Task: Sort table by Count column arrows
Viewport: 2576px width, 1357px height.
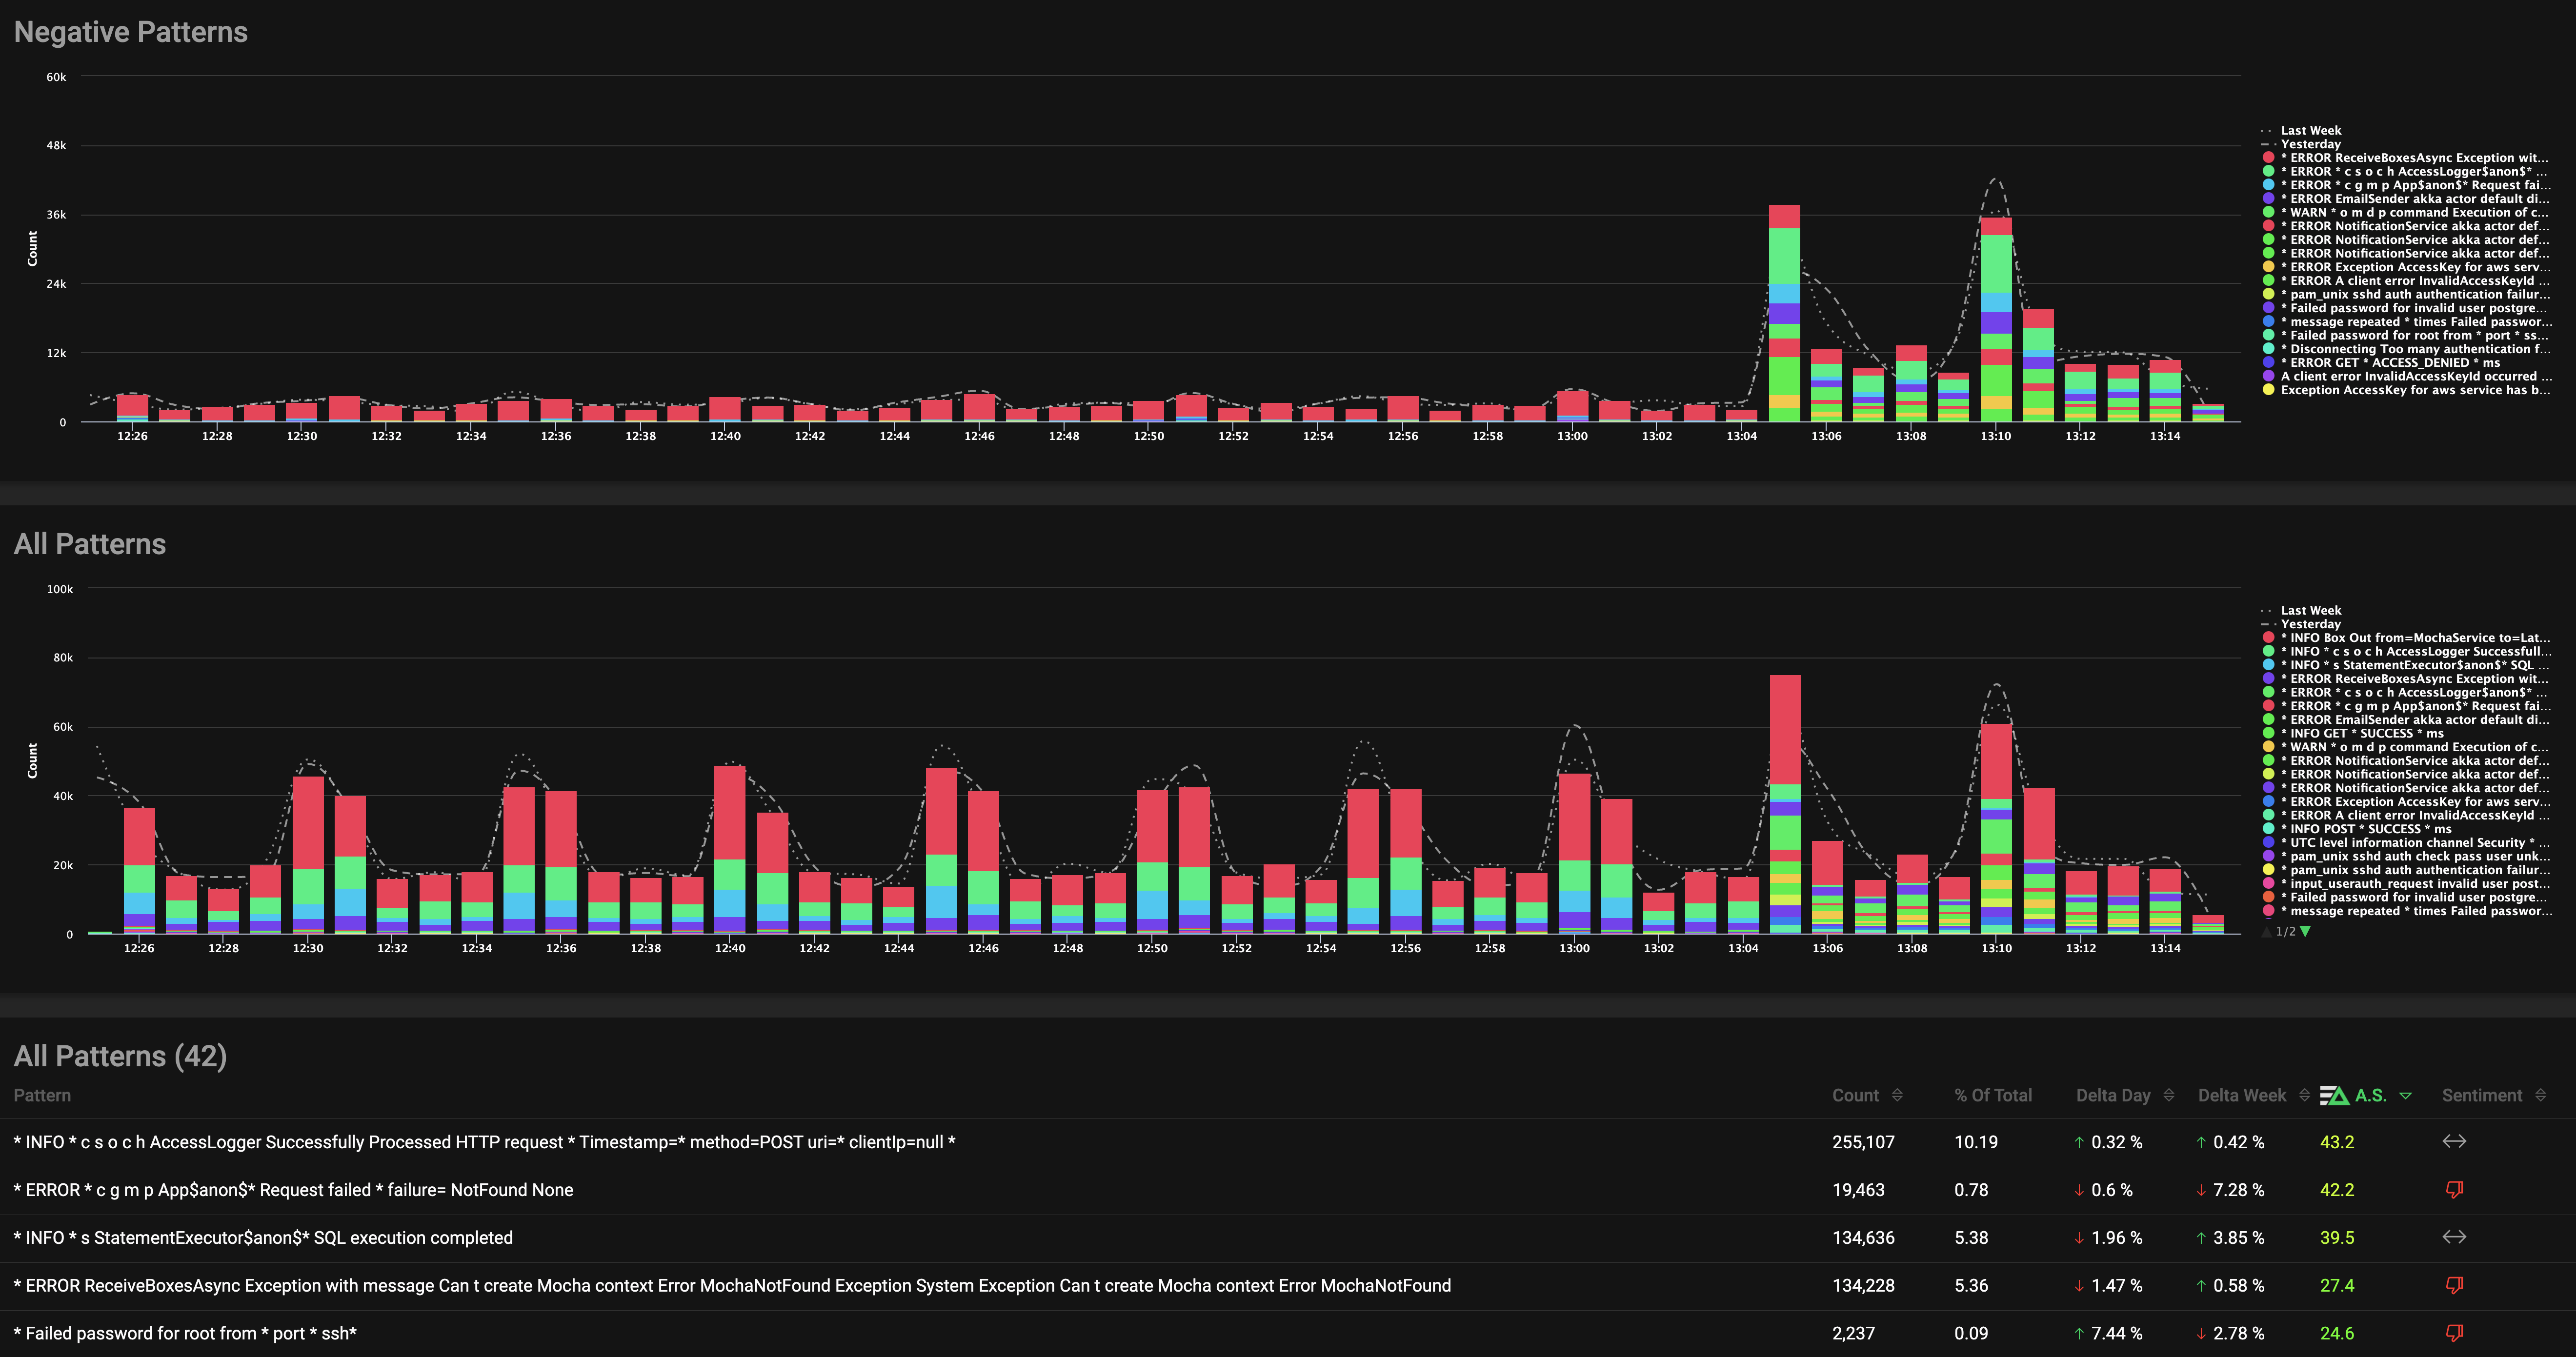Action: [1897, 1095]
